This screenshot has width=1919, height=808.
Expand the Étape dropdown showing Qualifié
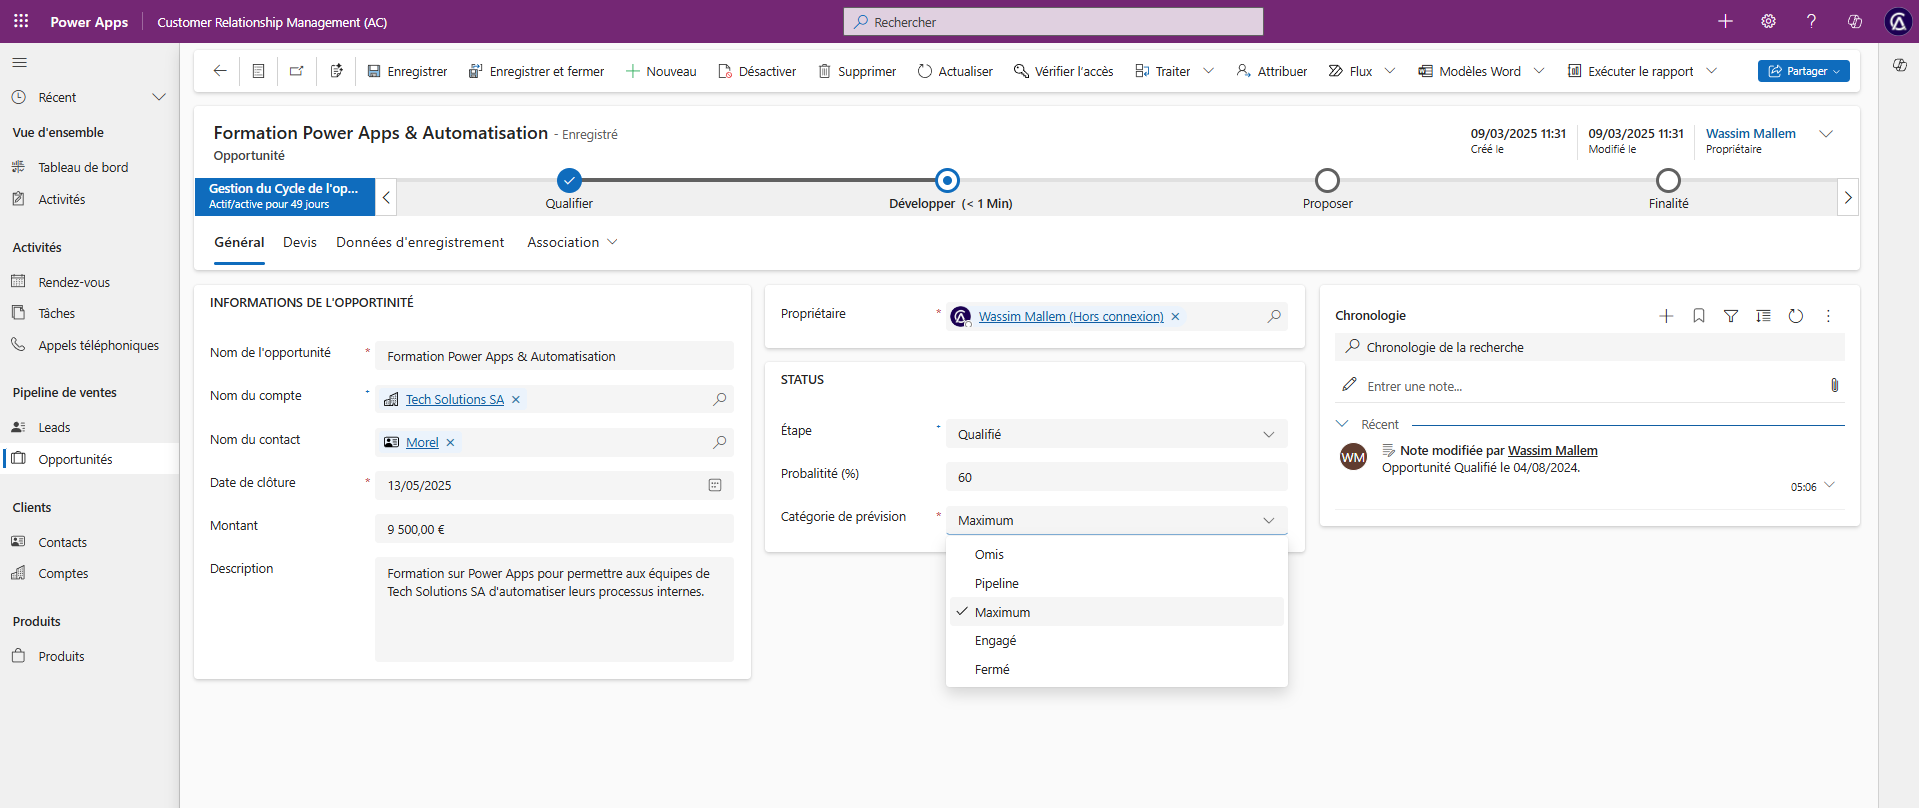click(1116, 434)
